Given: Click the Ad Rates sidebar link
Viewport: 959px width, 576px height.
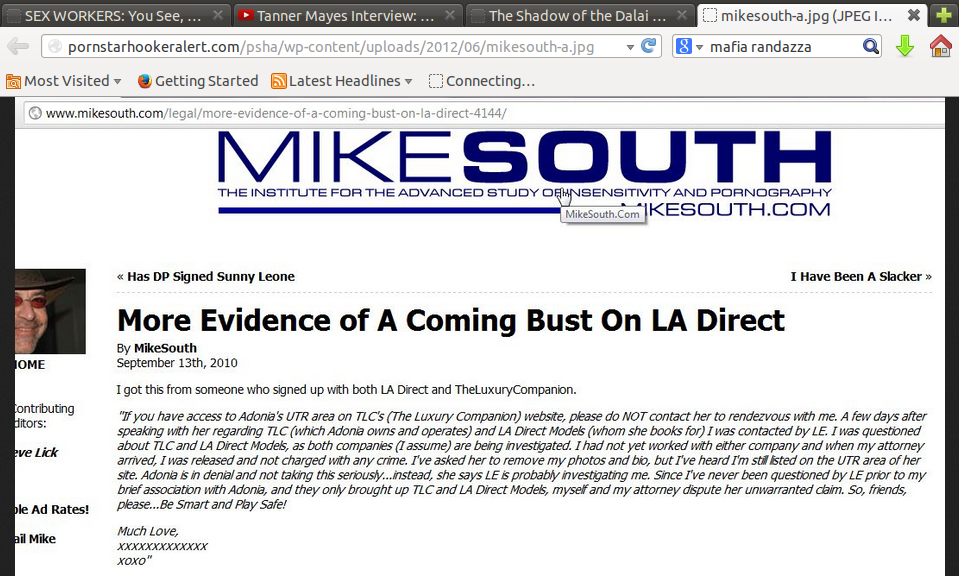Looking at the screenshot, I should [x=52, y=509].
